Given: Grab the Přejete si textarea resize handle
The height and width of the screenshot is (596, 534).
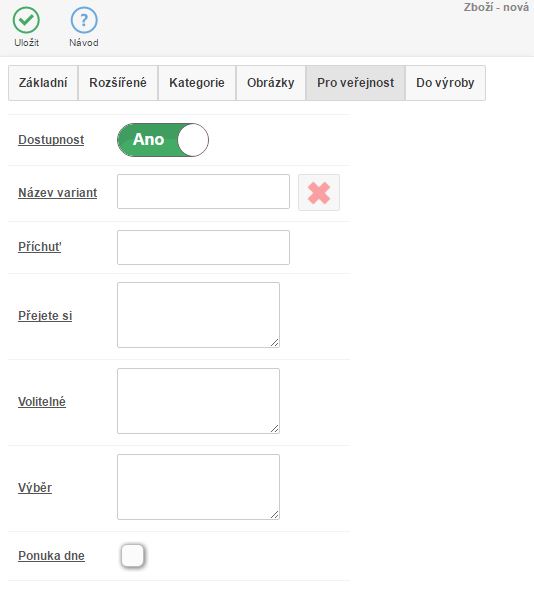Looking at the screenshot, I should 275,342.
